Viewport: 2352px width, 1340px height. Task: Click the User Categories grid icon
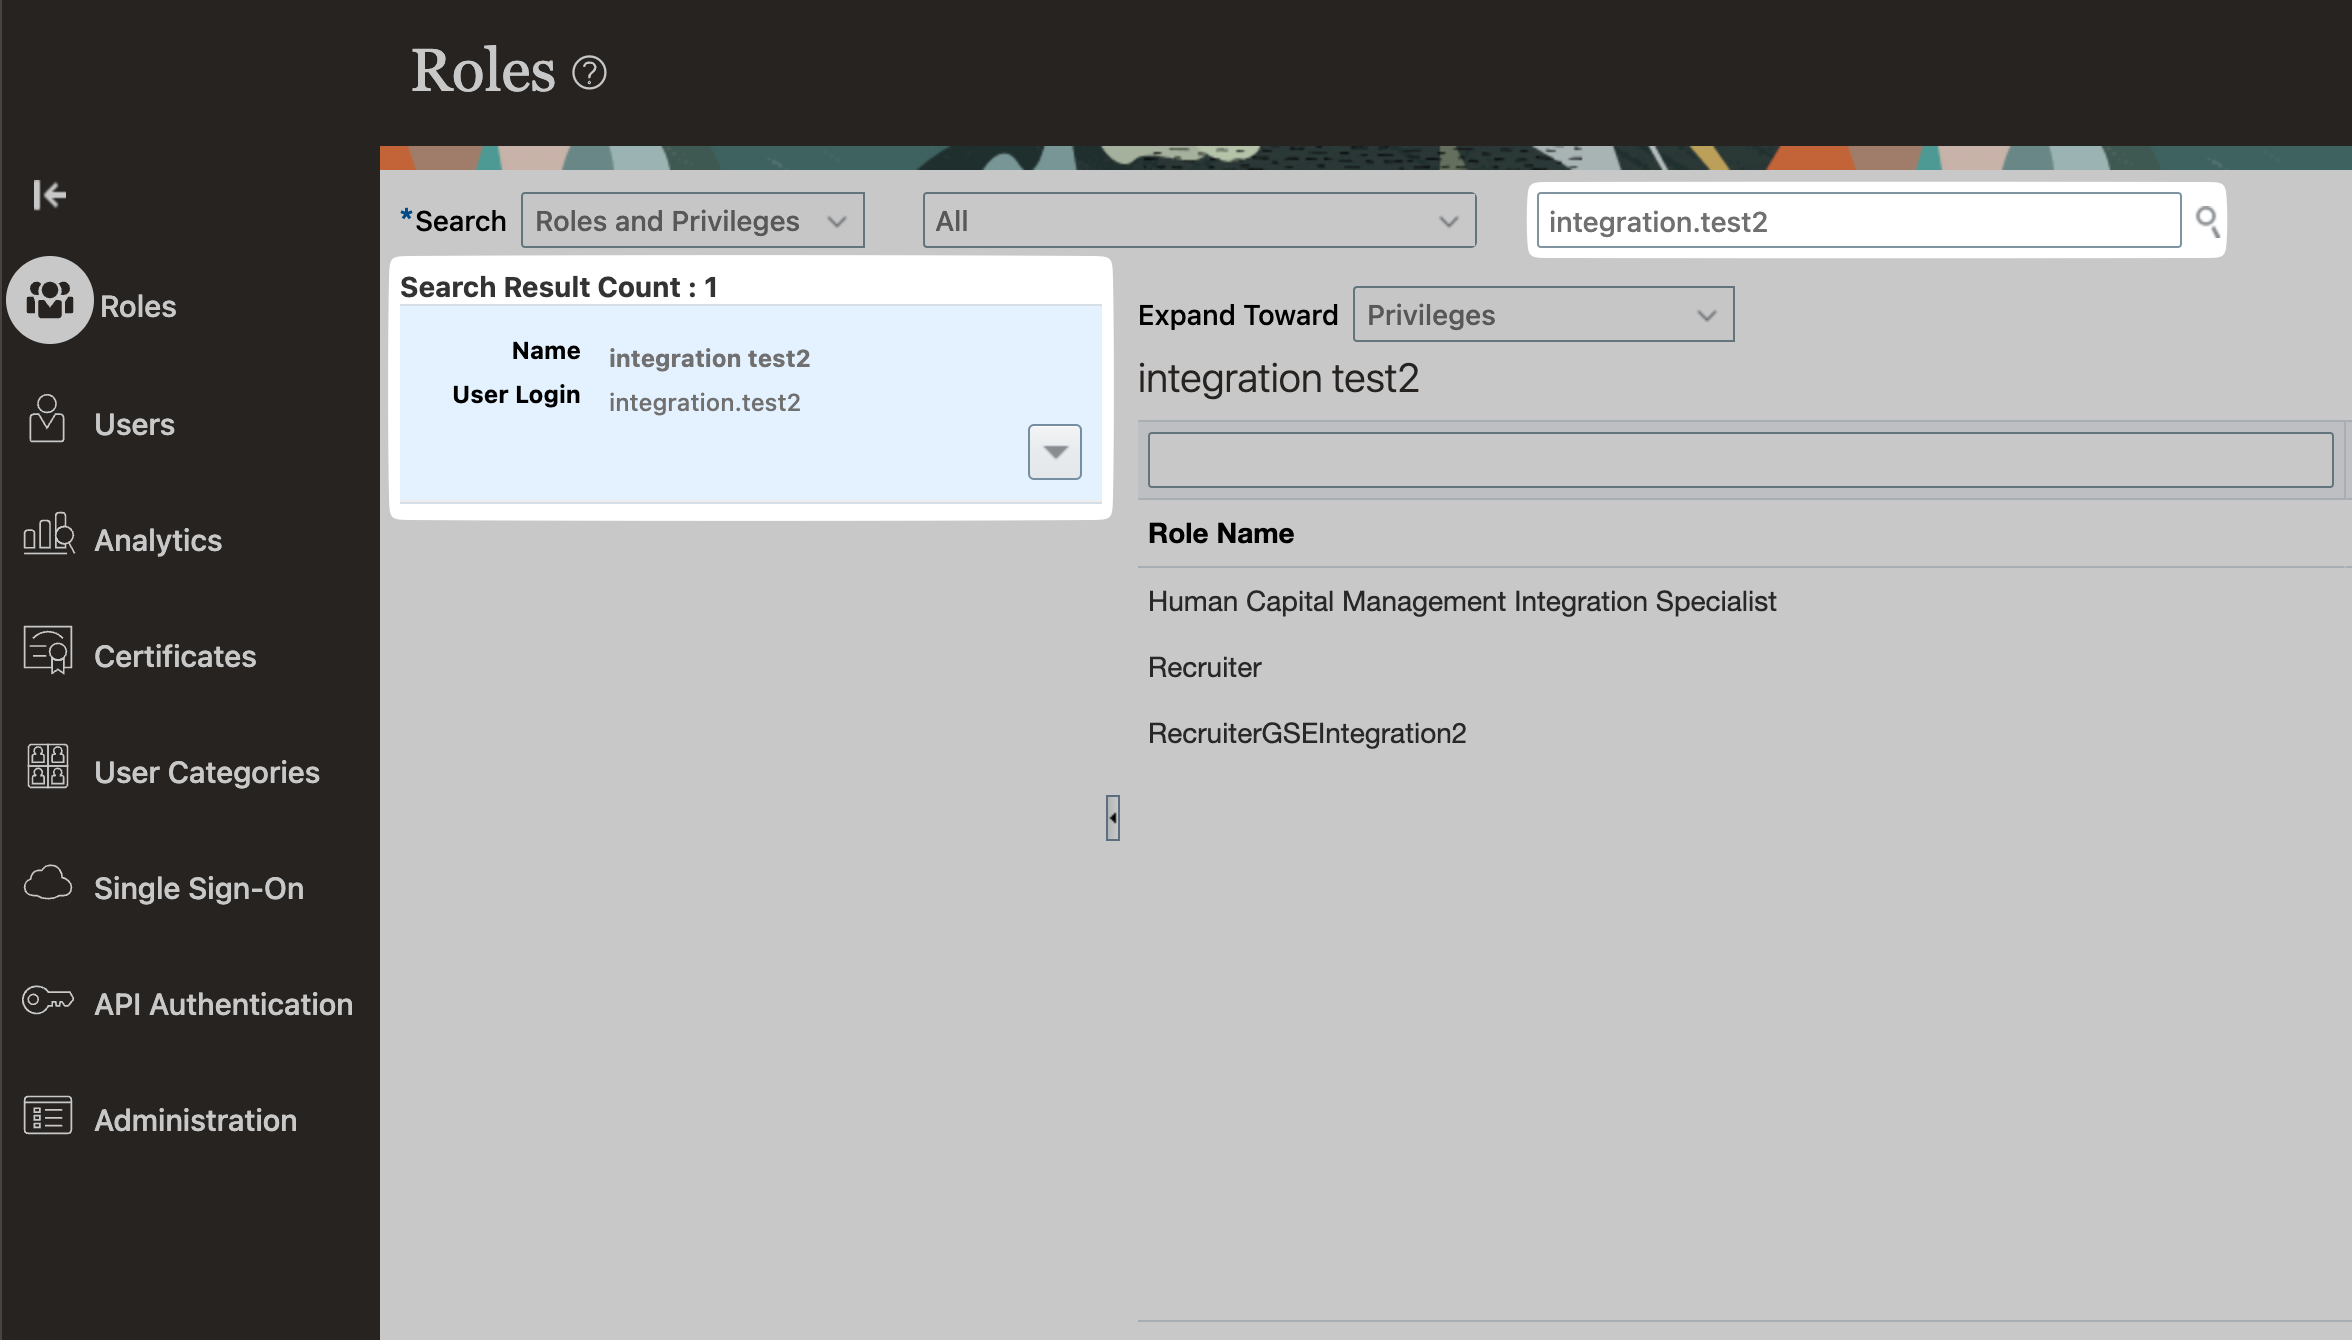(x=48, y=767)
